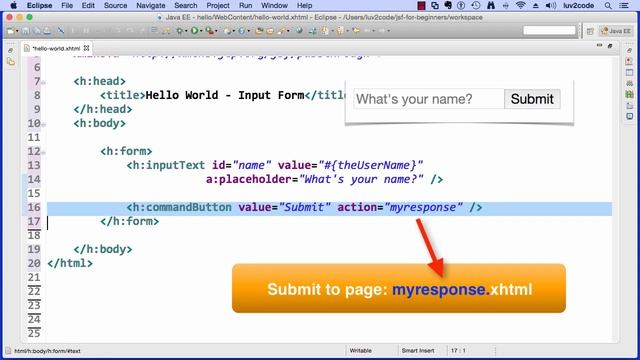The image size is (640, 360).
Task: Open the Edit menu
Action: 88,5
